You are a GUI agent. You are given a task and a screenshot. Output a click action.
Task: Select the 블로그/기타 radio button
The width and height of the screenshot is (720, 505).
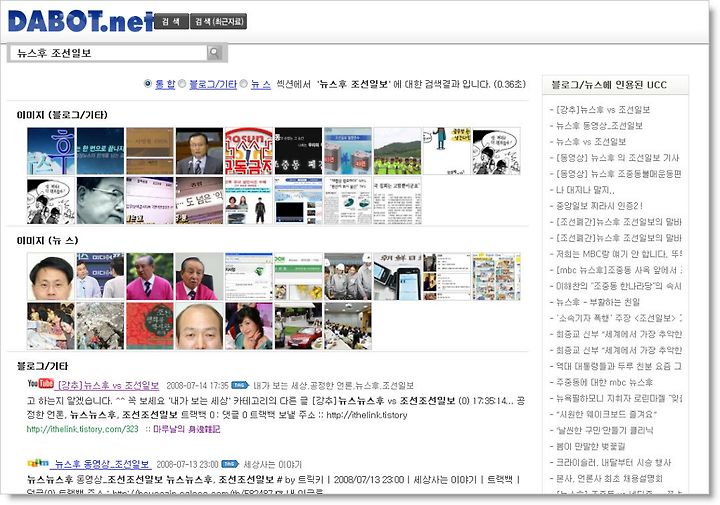tap(182, 84)
